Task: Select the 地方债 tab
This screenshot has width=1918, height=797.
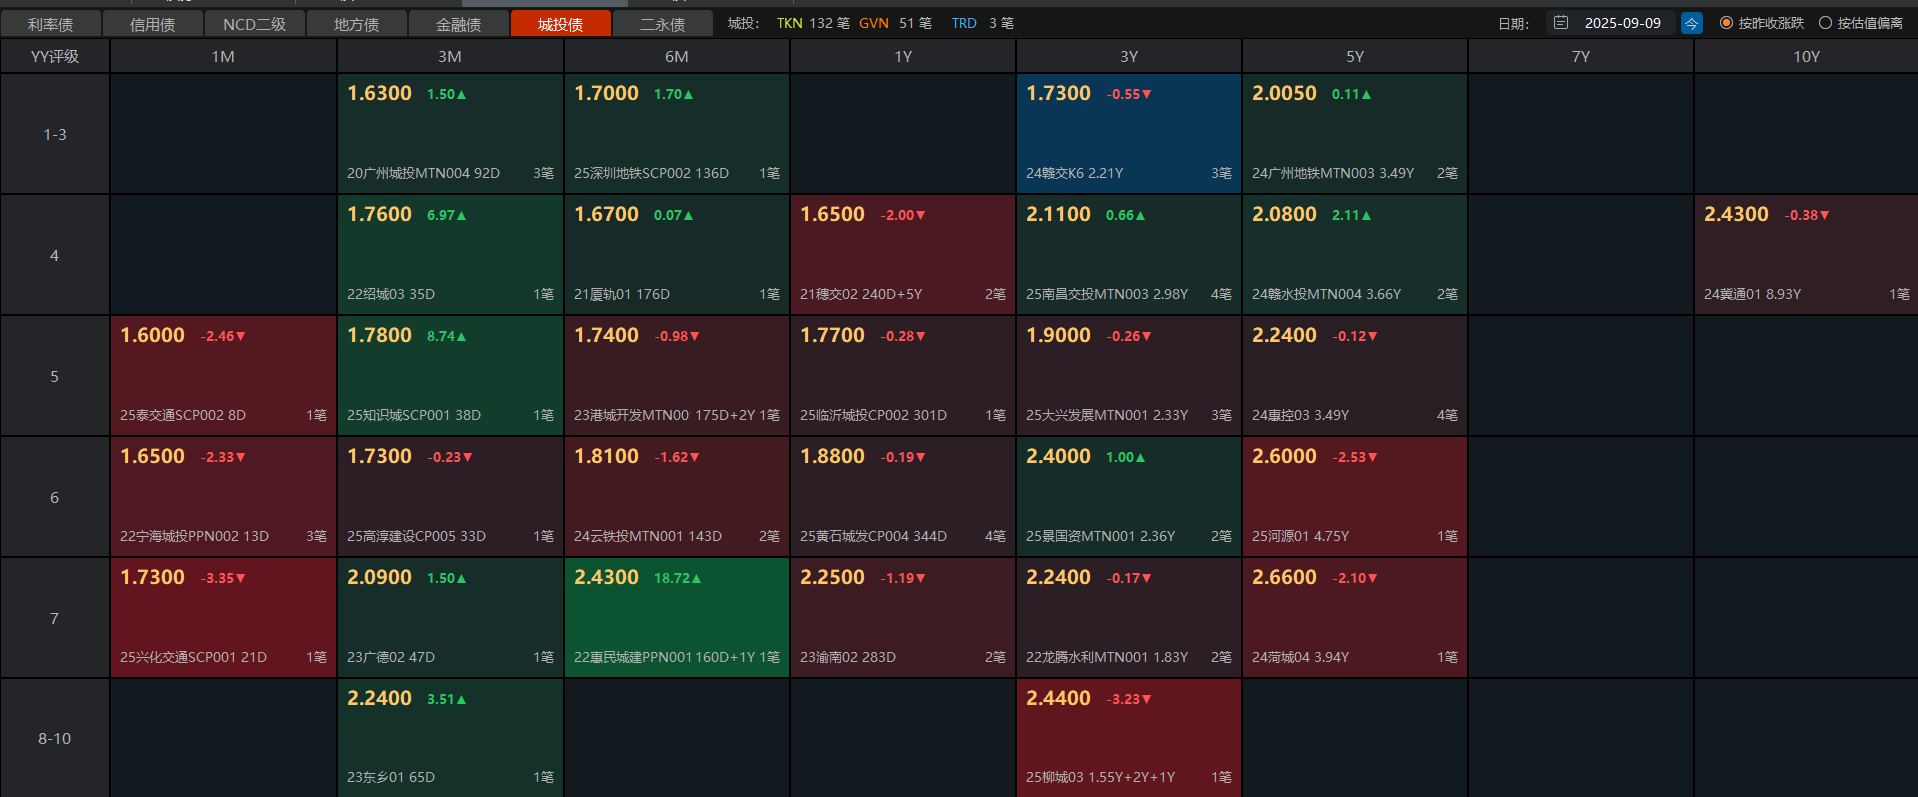Action: pyautogui.click(x=357, y=24)
